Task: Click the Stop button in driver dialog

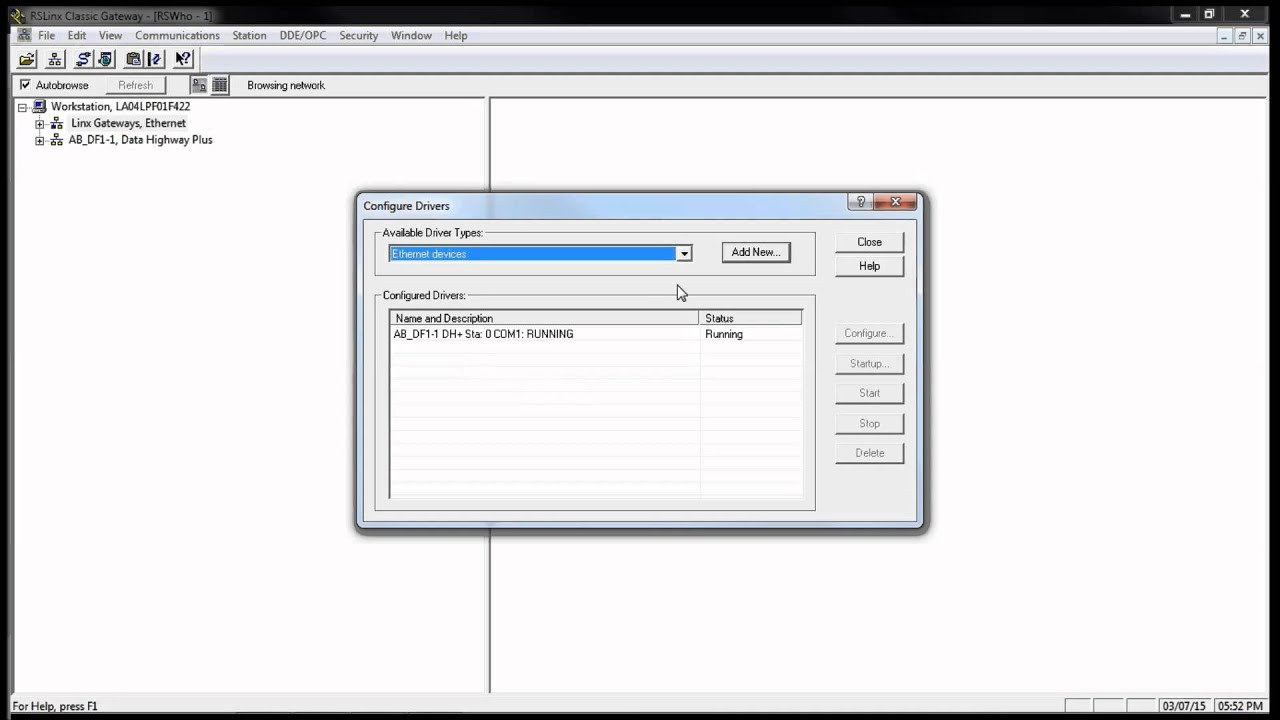Action: (869, 423)
